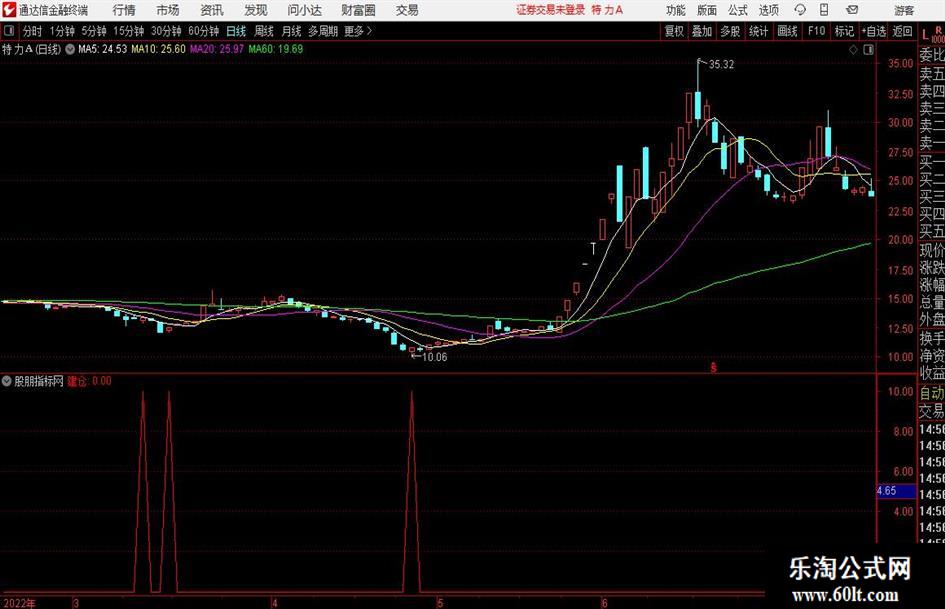Click the 统计 statistics button
The width and height of the screenshot is (945, 609).
(758, 31)
